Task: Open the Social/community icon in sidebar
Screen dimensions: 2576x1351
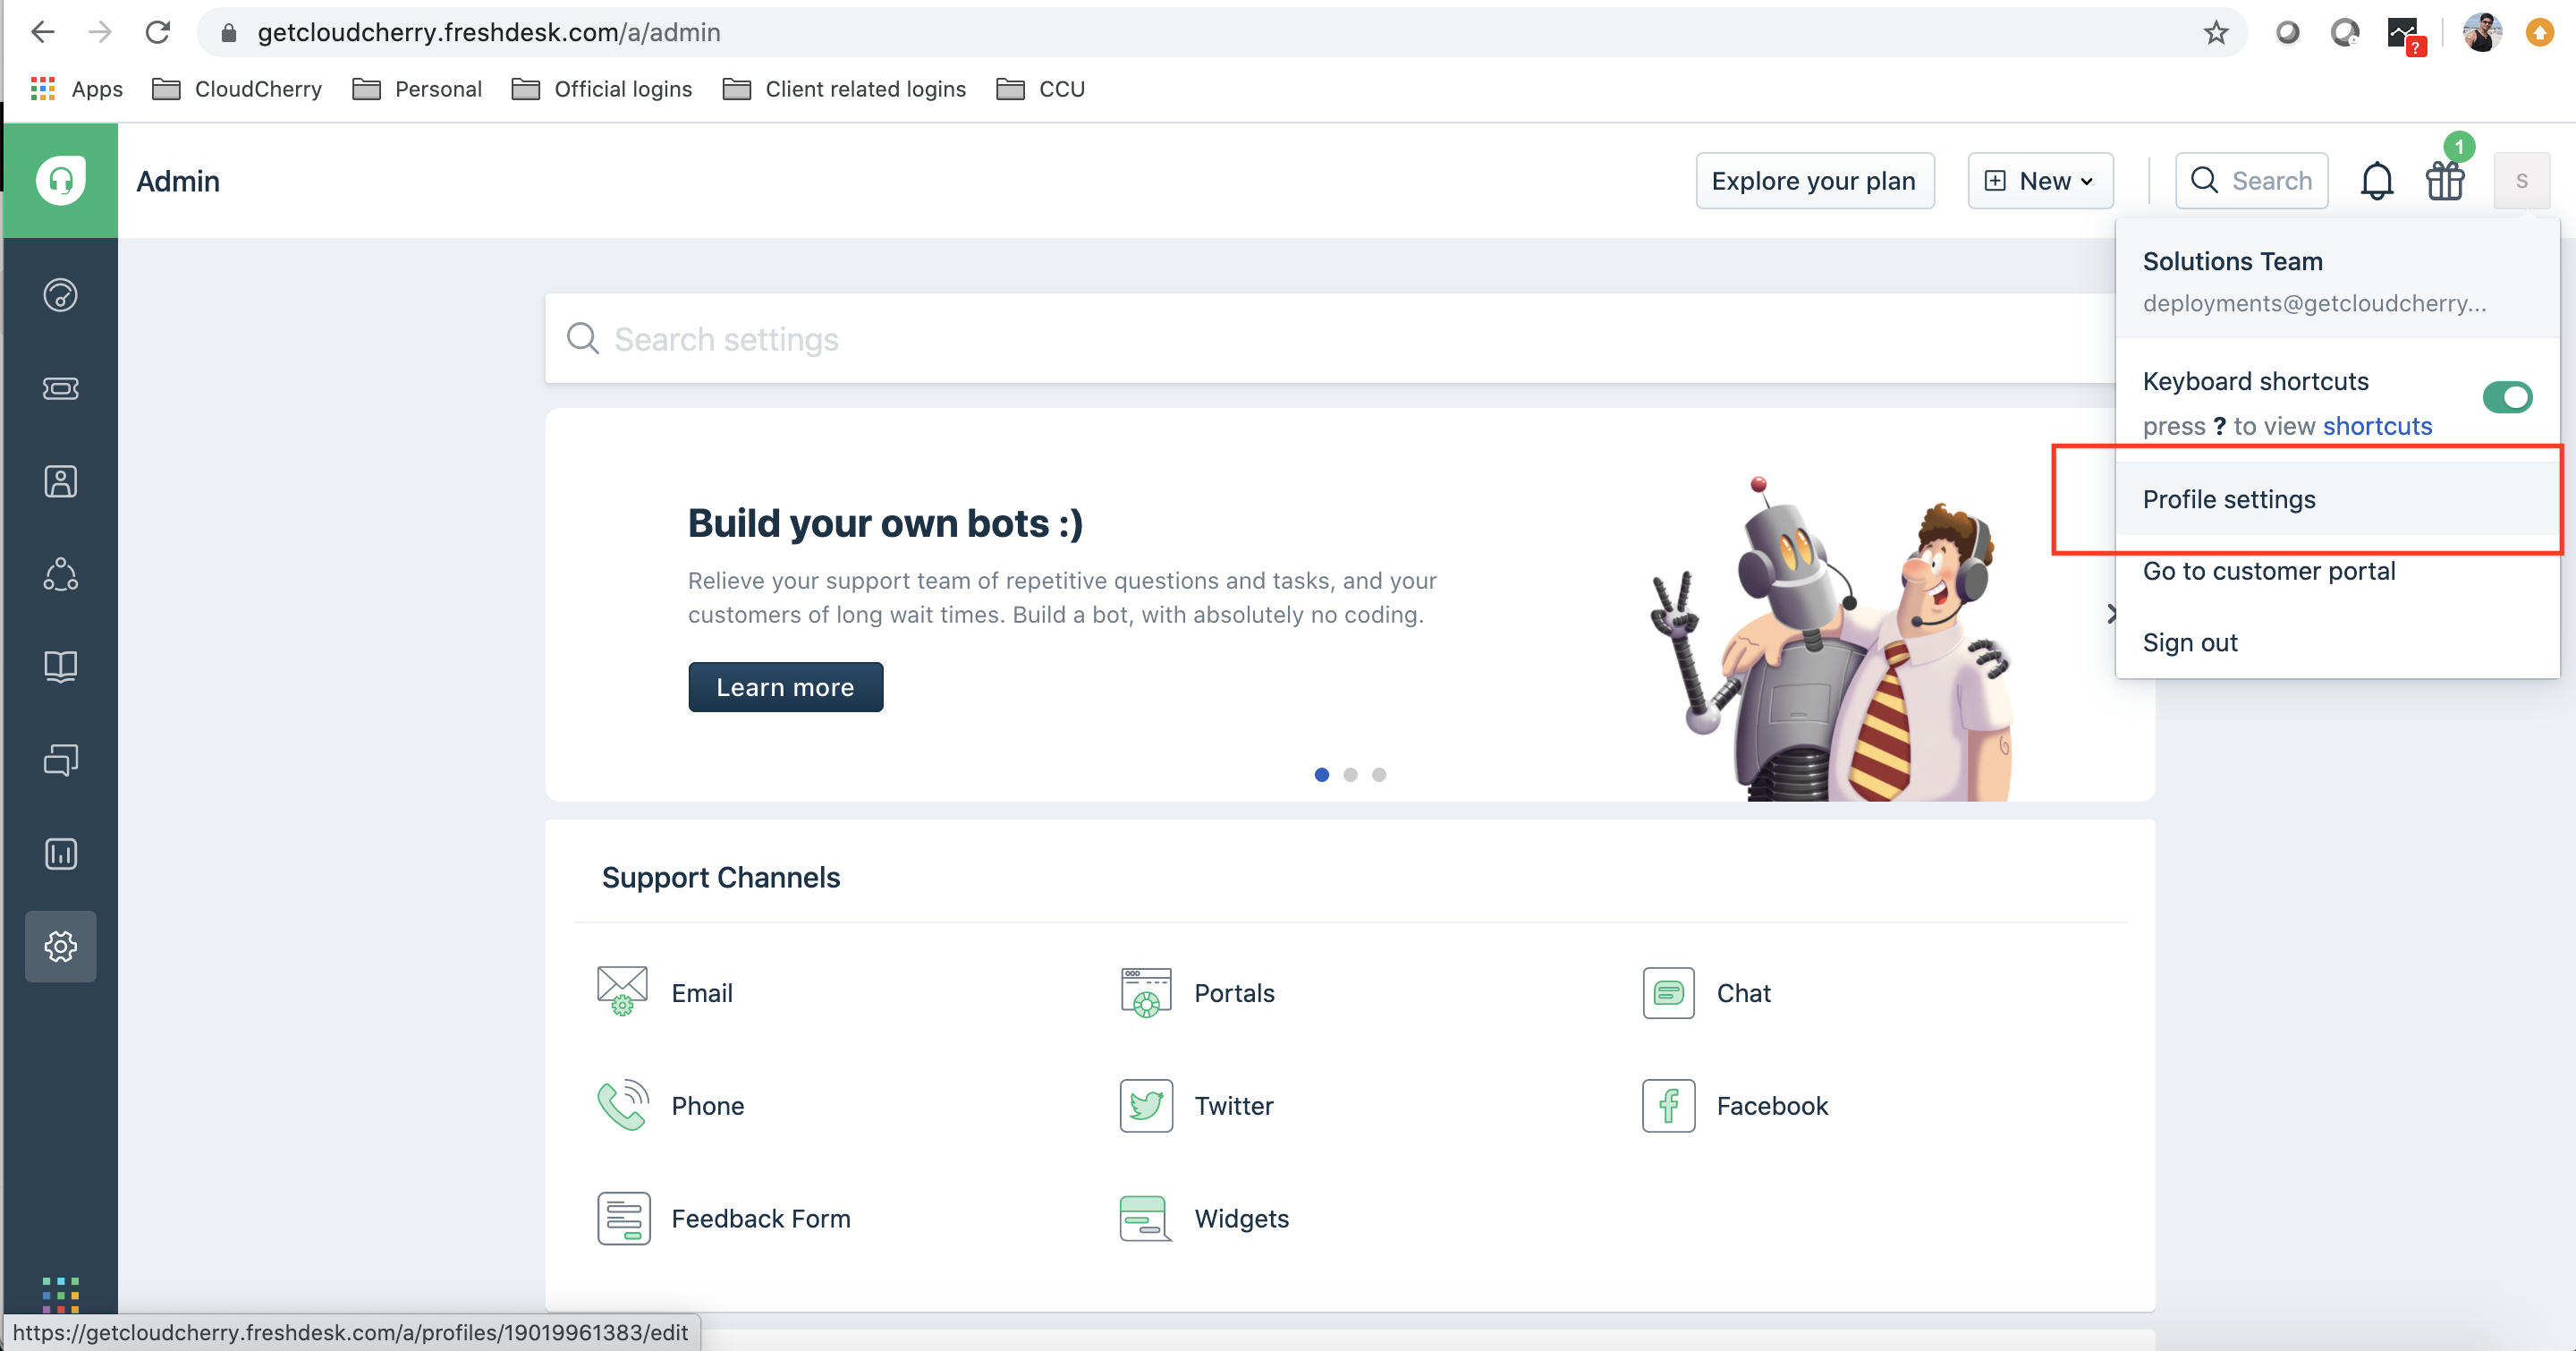Action: coord(60,574)
